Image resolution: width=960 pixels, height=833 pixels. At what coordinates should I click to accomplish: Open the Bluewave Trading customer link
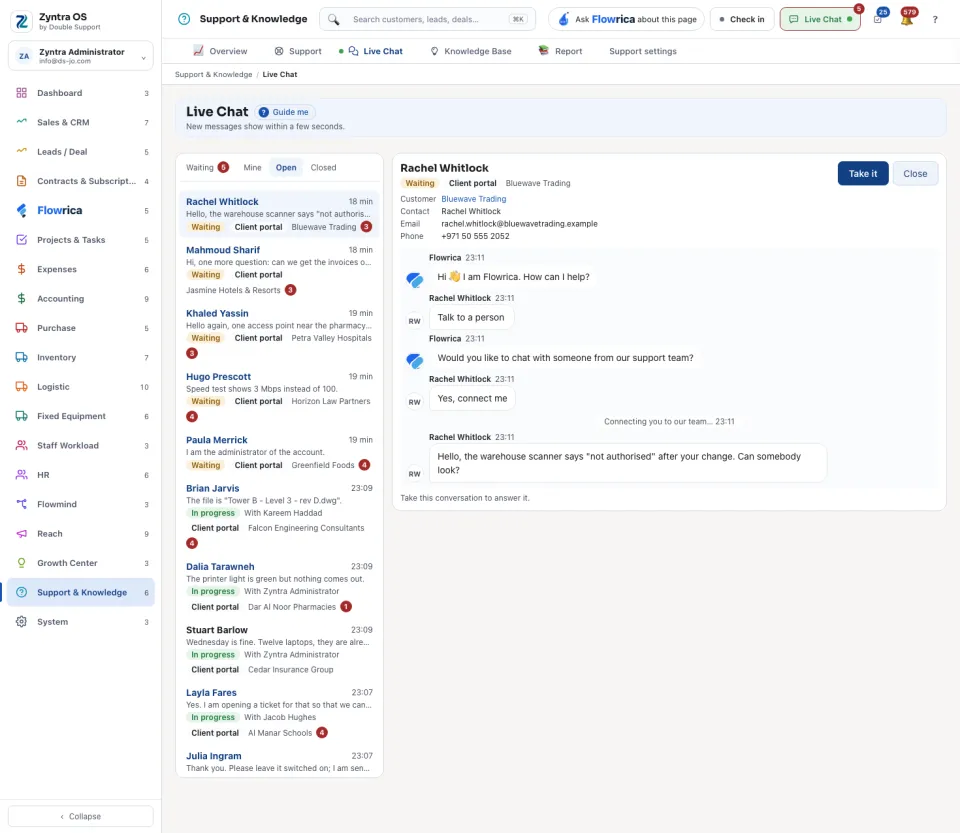473,199
